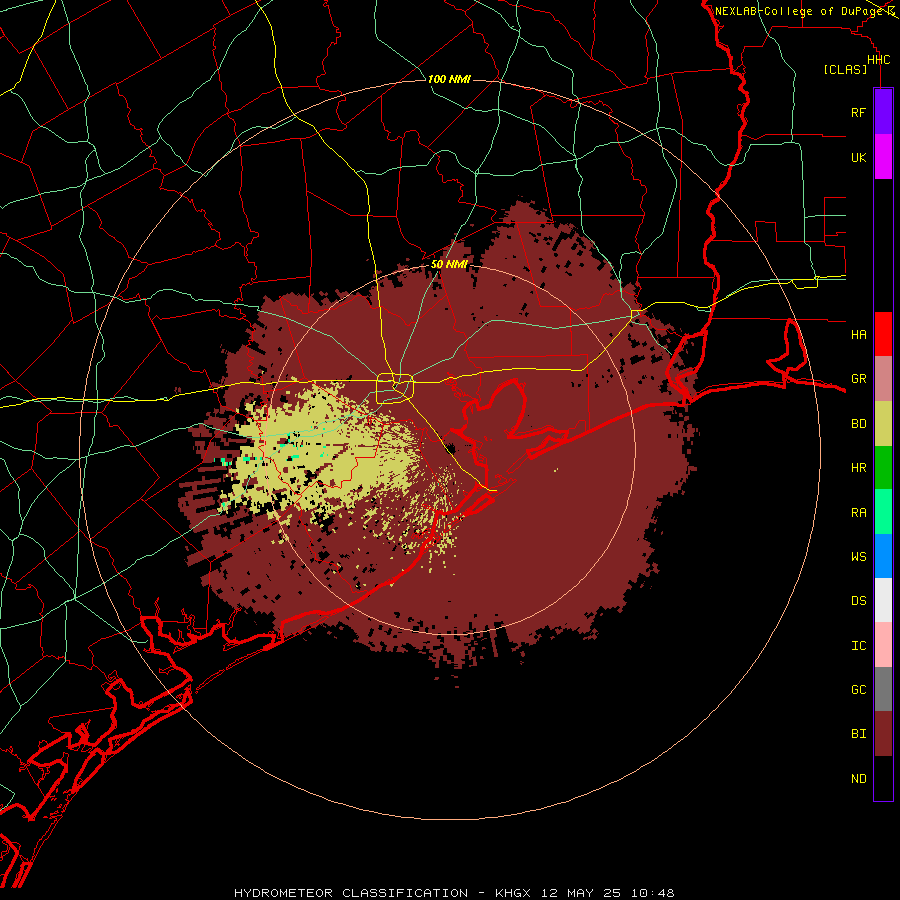Click the RA legend label

(858, 513)
